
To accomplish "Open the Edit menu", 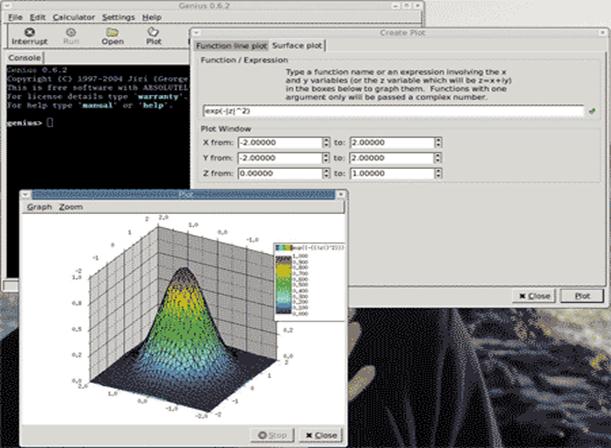I will [38, 17].
